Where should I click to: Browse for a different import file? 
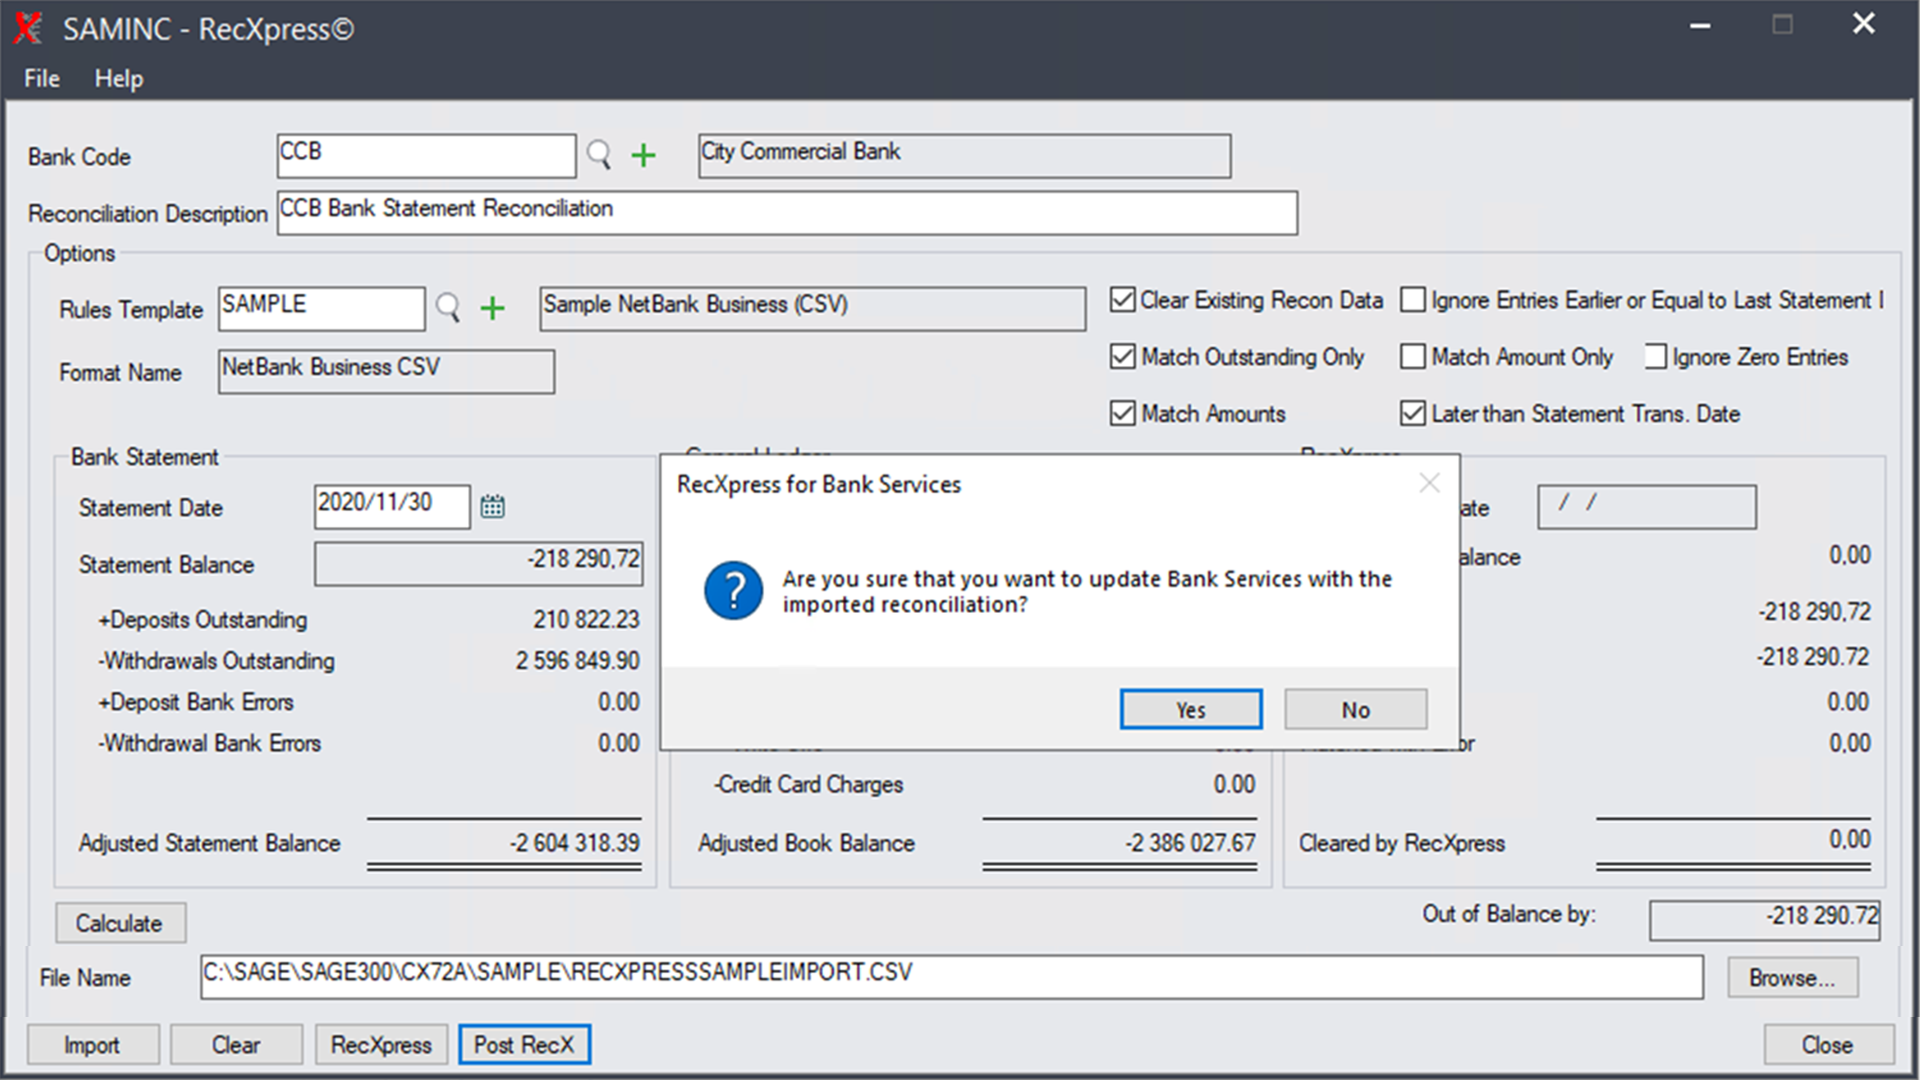[x=1792, y=977]
